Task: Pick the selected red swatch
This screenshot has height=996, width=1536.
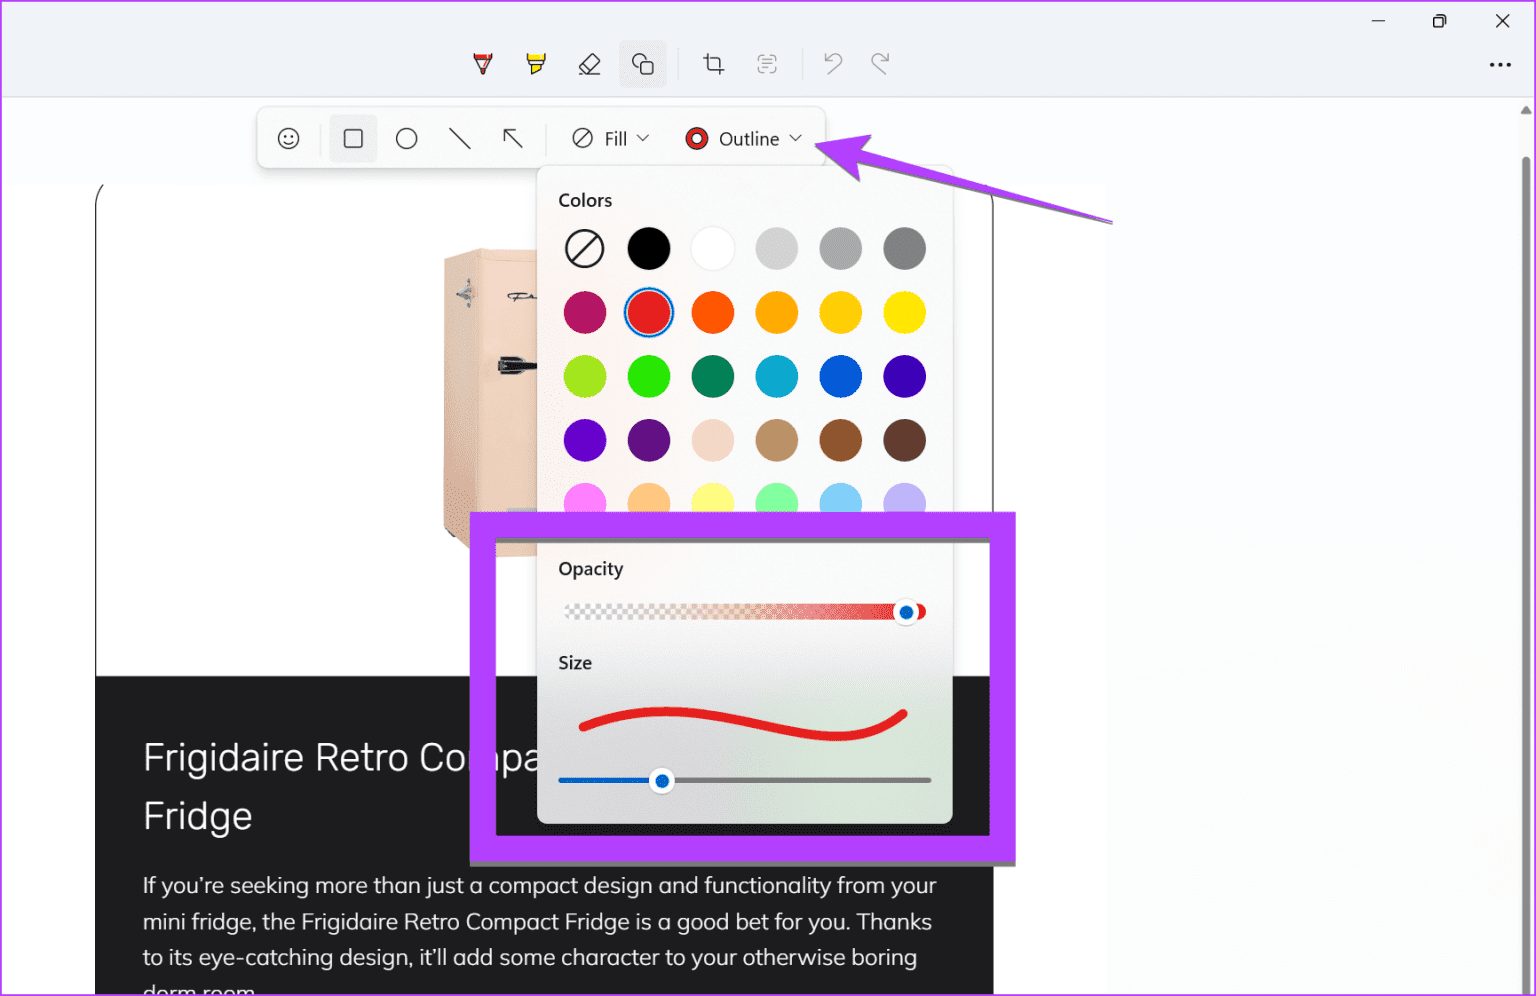Action: 649,313
